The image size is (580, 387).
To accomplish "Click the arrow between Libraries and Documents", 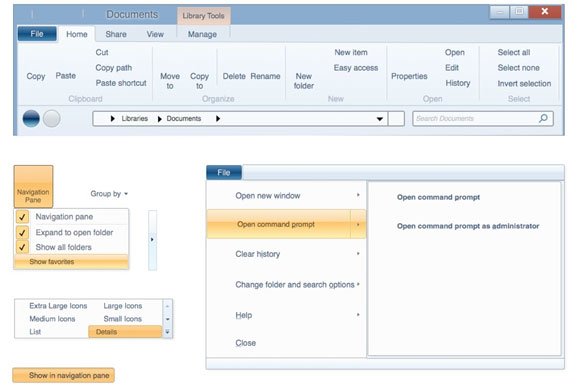I will click(159, 119).
